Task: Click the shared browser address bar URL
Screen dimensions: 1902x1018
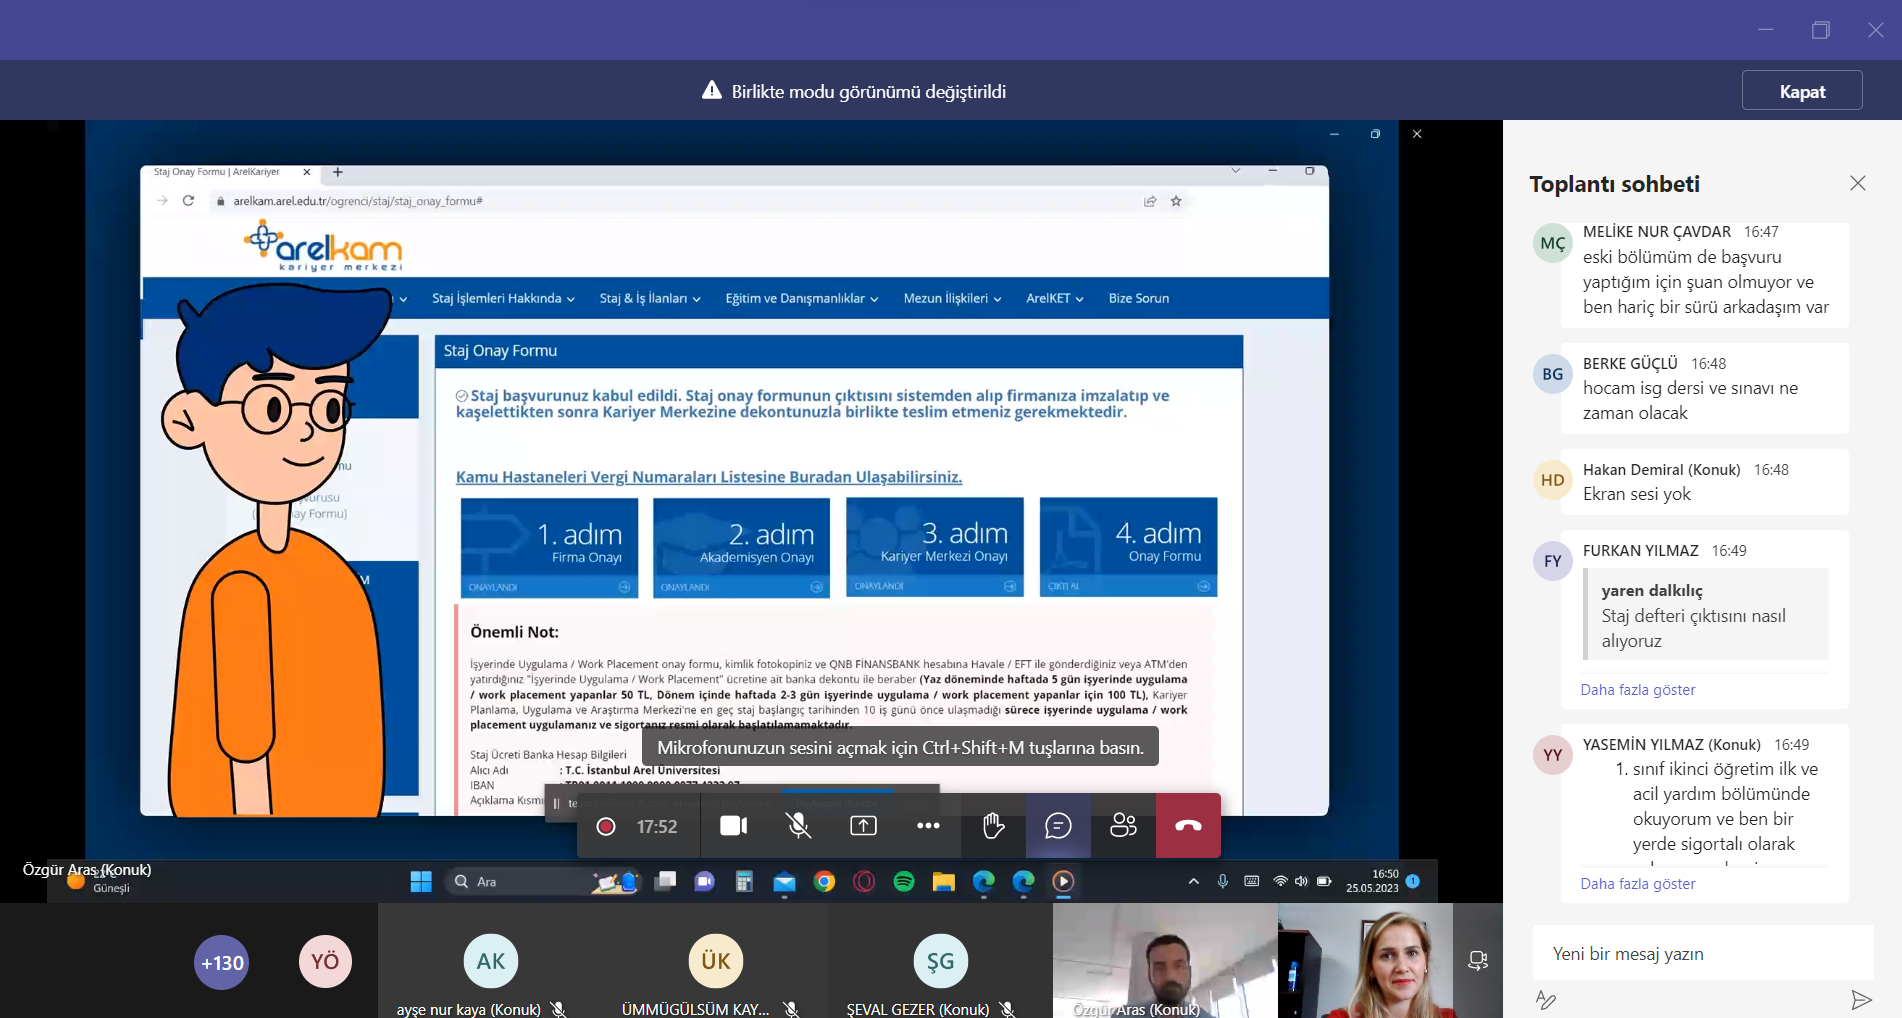Action: pos(358,201)
